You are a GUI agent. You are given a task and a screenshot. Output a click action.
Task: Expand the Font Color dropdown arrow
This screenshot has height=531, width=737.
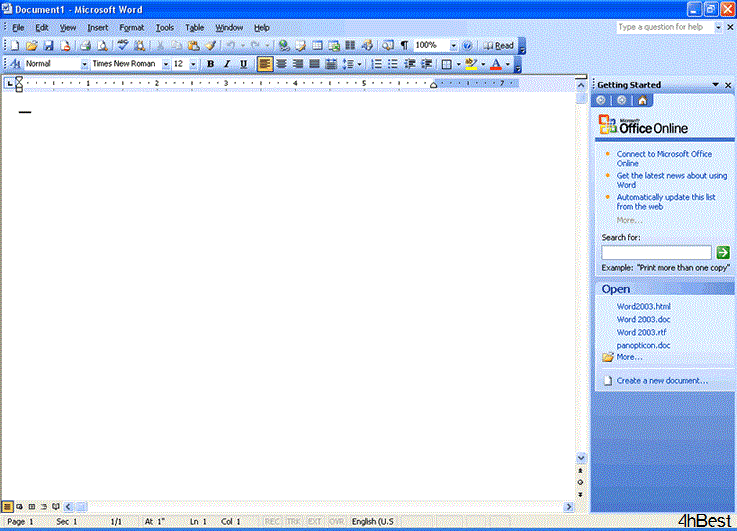(508, 64)
